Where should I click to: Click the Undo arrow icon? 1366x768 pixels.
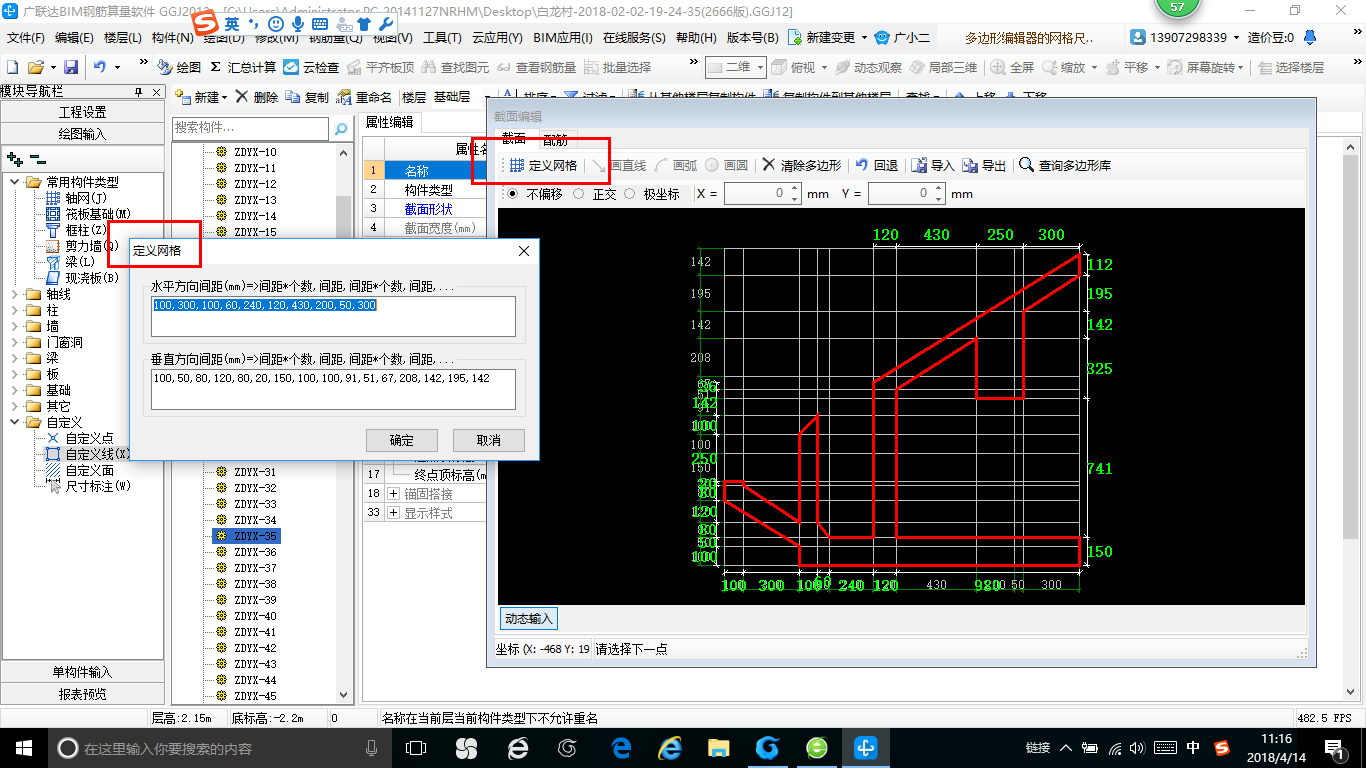pos(100,67)
